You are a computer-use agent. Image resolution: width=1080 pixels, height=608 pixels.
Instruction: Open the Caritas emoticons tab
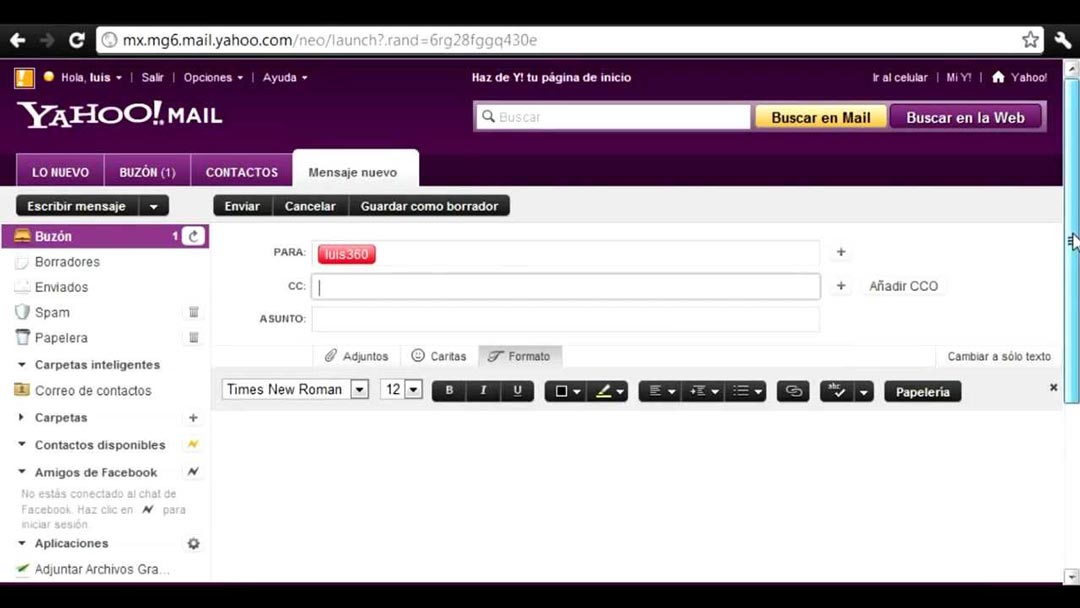pyautogui.click(x=439, y=356)
